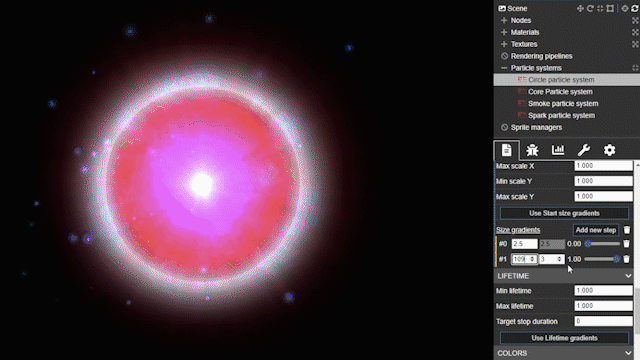Expand all under the Nodes row
This screenshot has height=360, width=640.
tap(635, 20)
